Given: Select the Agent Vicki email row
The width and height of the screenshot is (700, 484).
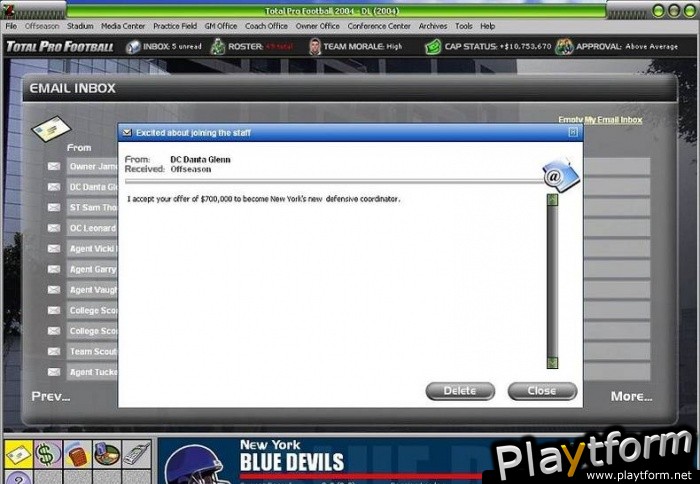Looking at the screenshot, I should pos(92,249).
